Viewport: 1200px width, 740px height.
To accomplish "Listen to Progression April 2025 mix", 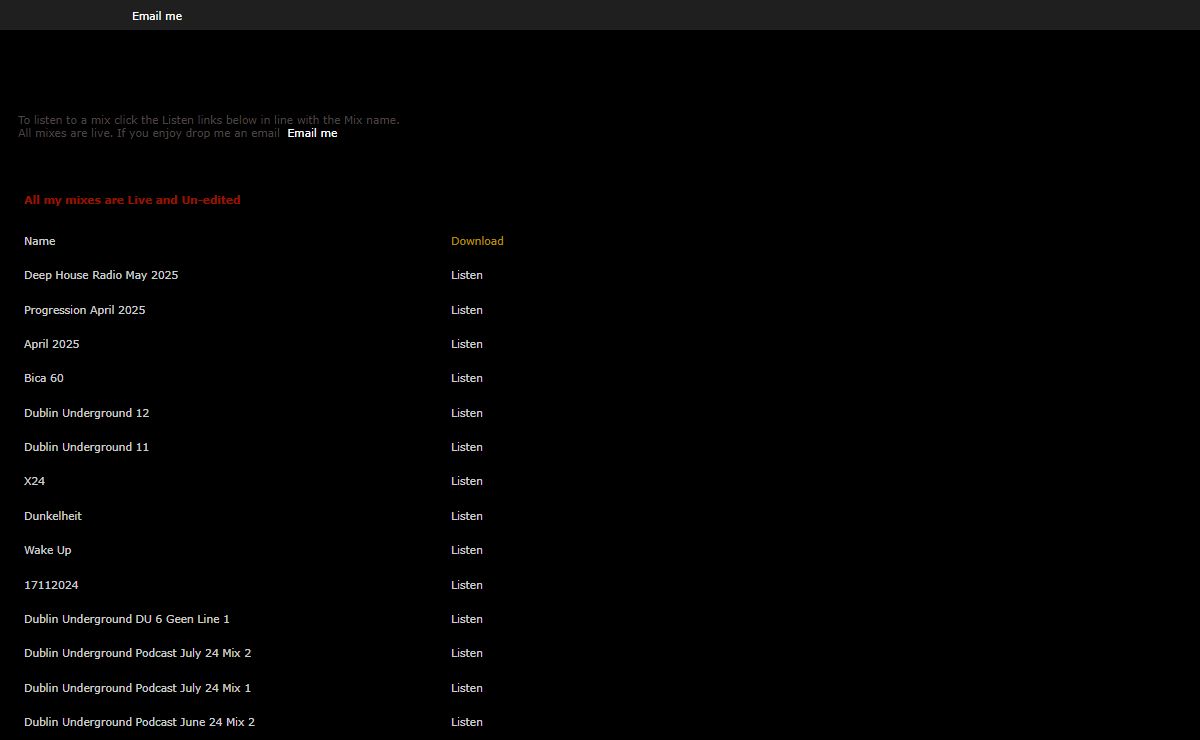I will [x=467, y=310].
